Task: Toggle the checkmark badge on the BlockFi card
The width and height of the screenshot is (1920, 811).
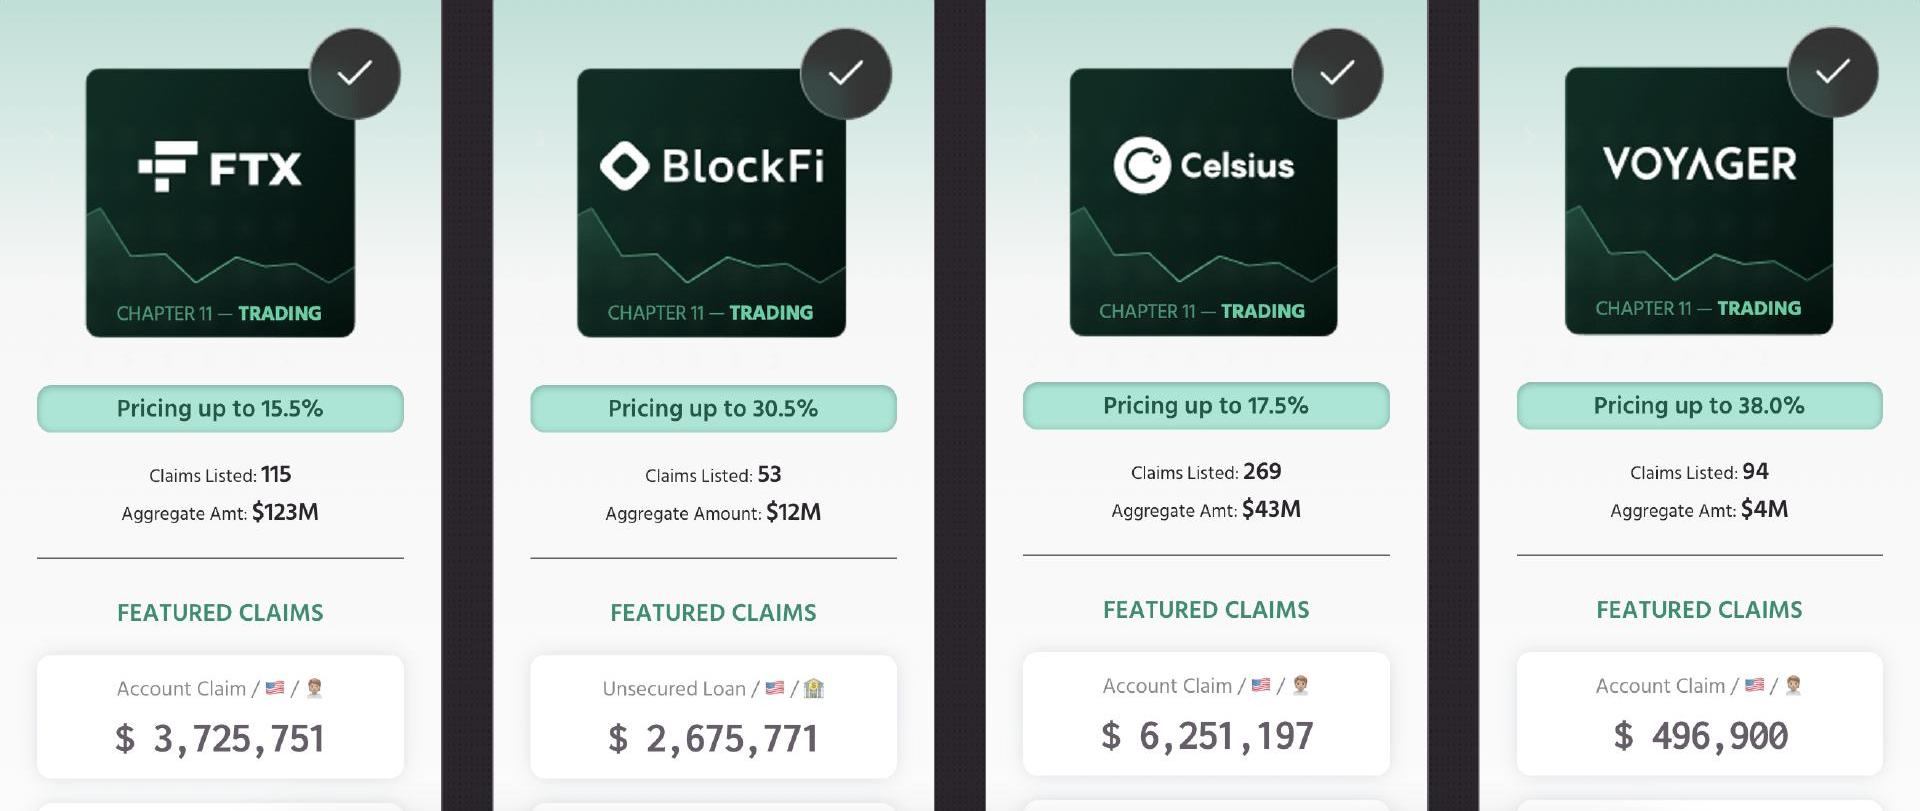Action: coord(846,74)
